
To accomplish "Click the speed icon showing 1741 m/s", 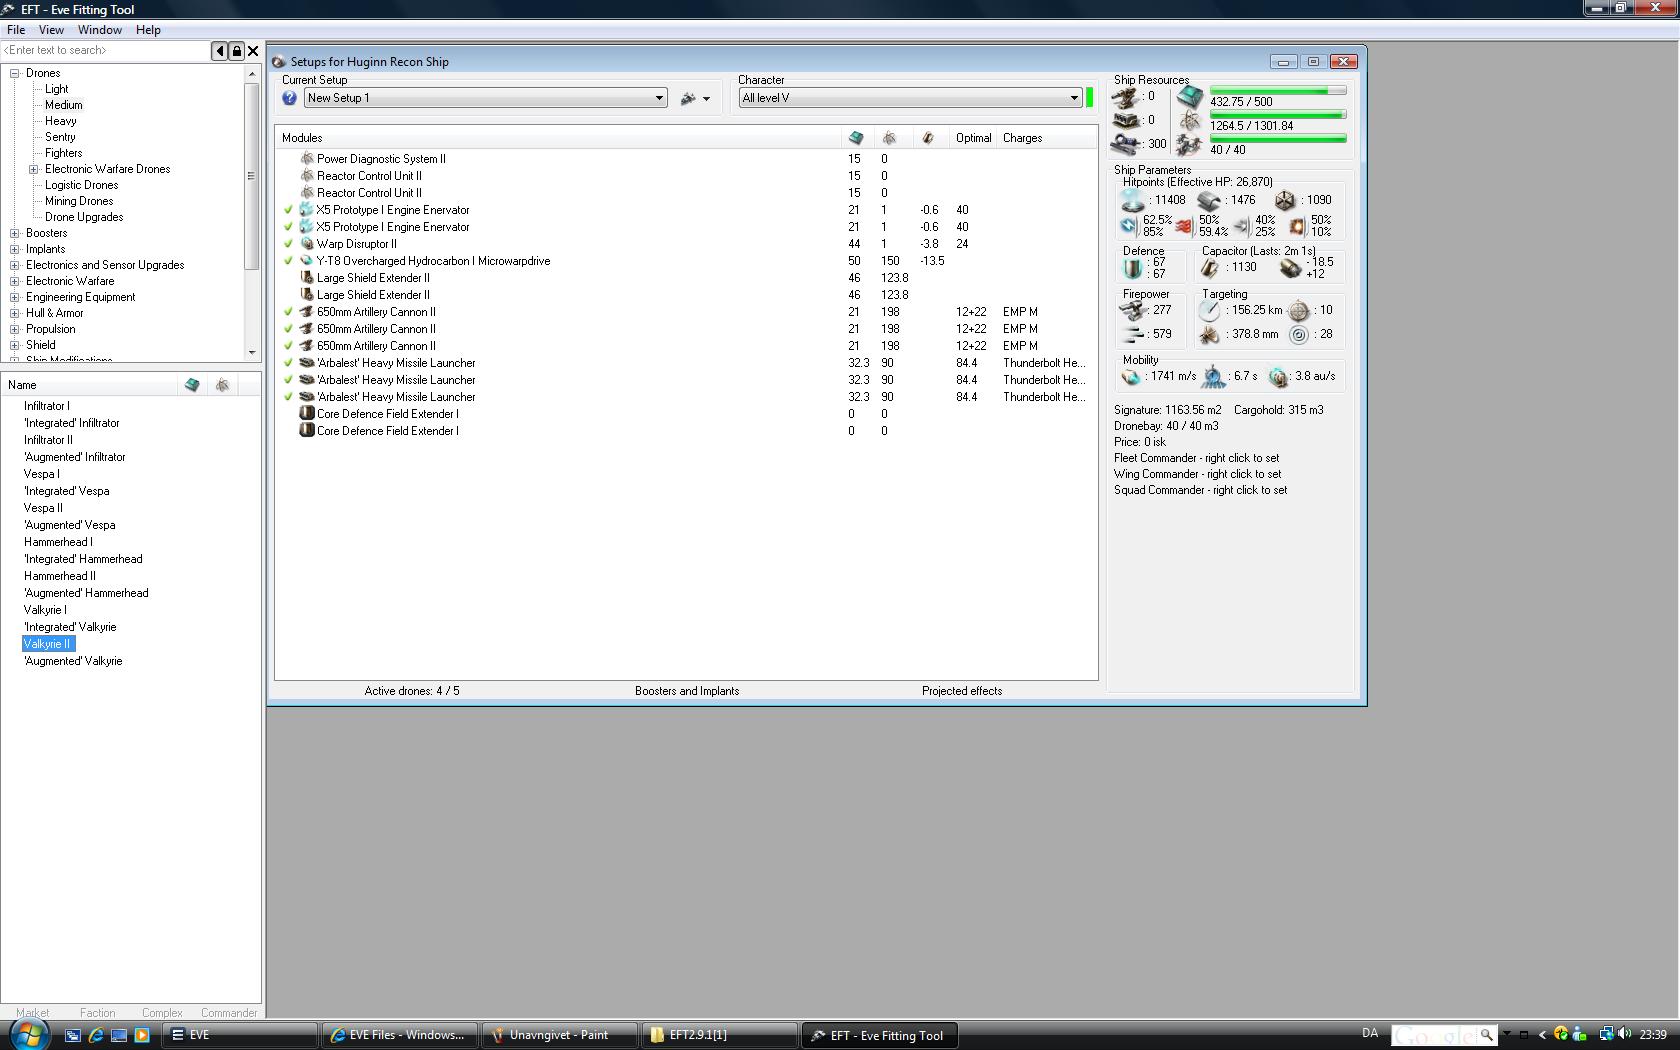I will (1131, 377).
